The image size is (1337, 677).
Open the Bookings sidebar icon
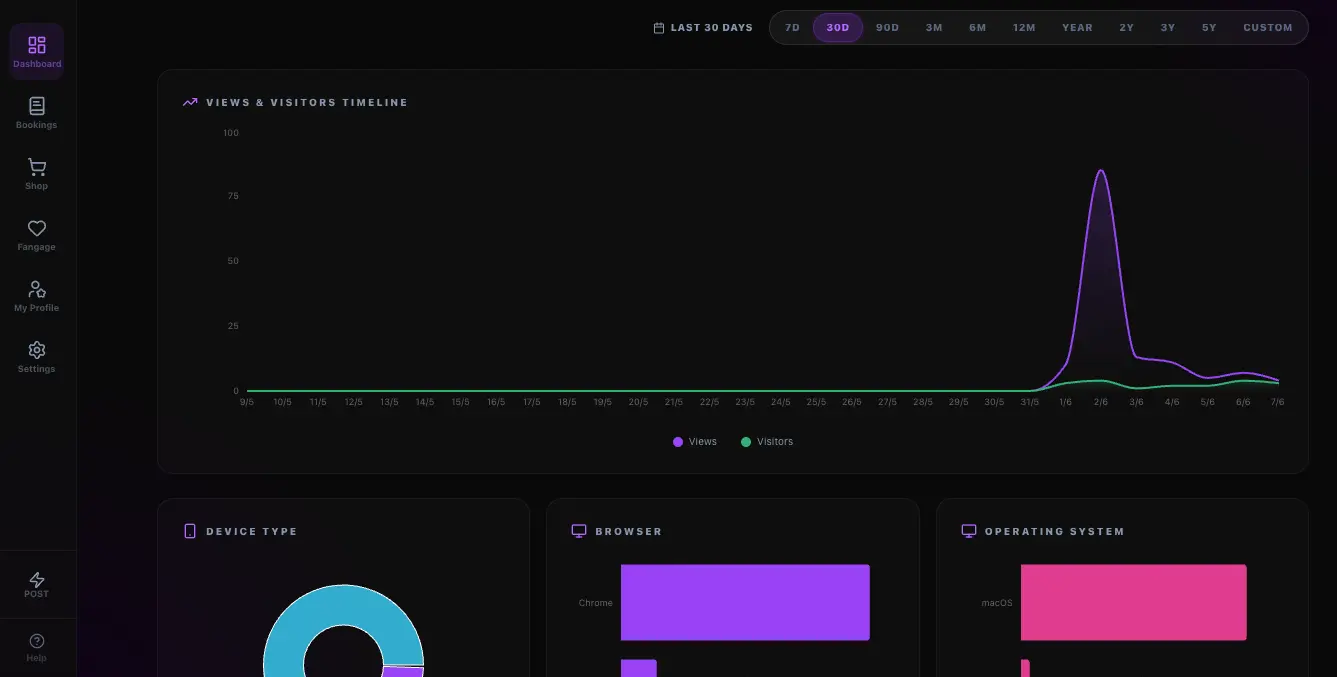point(37,106)
